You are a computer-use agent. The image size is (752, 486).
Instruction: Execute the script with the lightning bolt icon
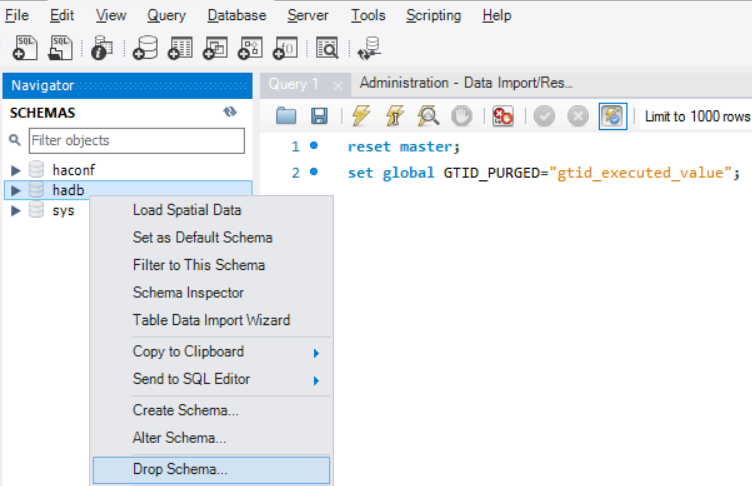click(x=362, y=116)
